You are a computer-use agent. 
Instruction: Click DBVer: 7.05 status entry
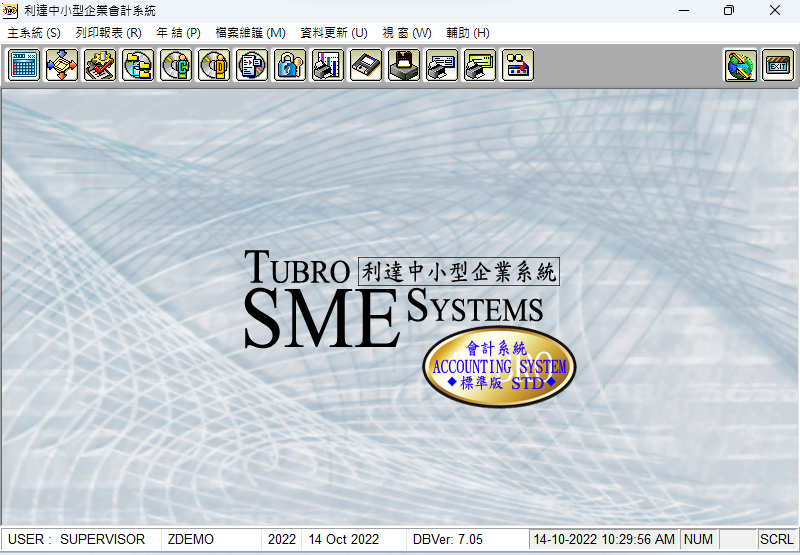tap(467, 539)
